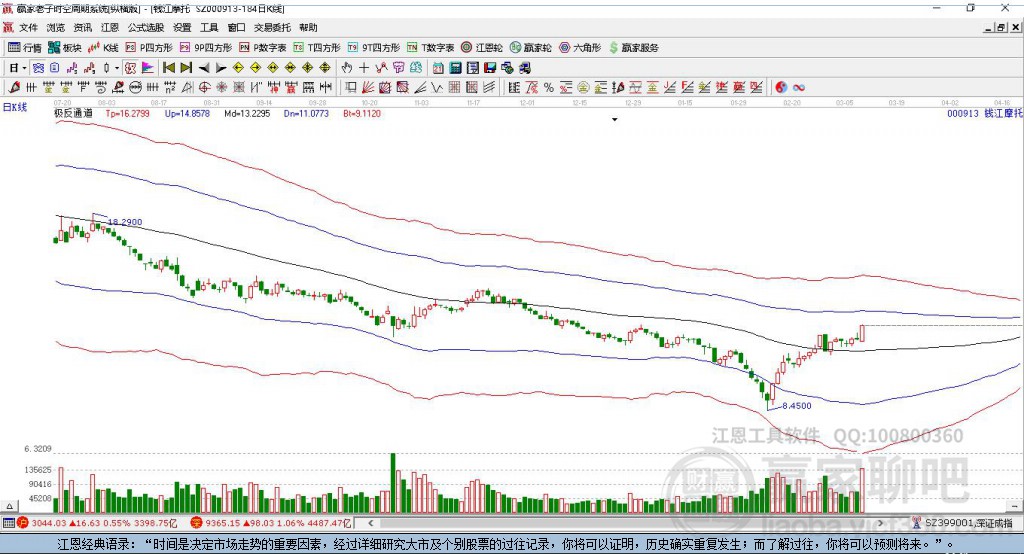Select the circle target drawing tool
This screenshot has width=1024, height=554.
pos(204,88)
